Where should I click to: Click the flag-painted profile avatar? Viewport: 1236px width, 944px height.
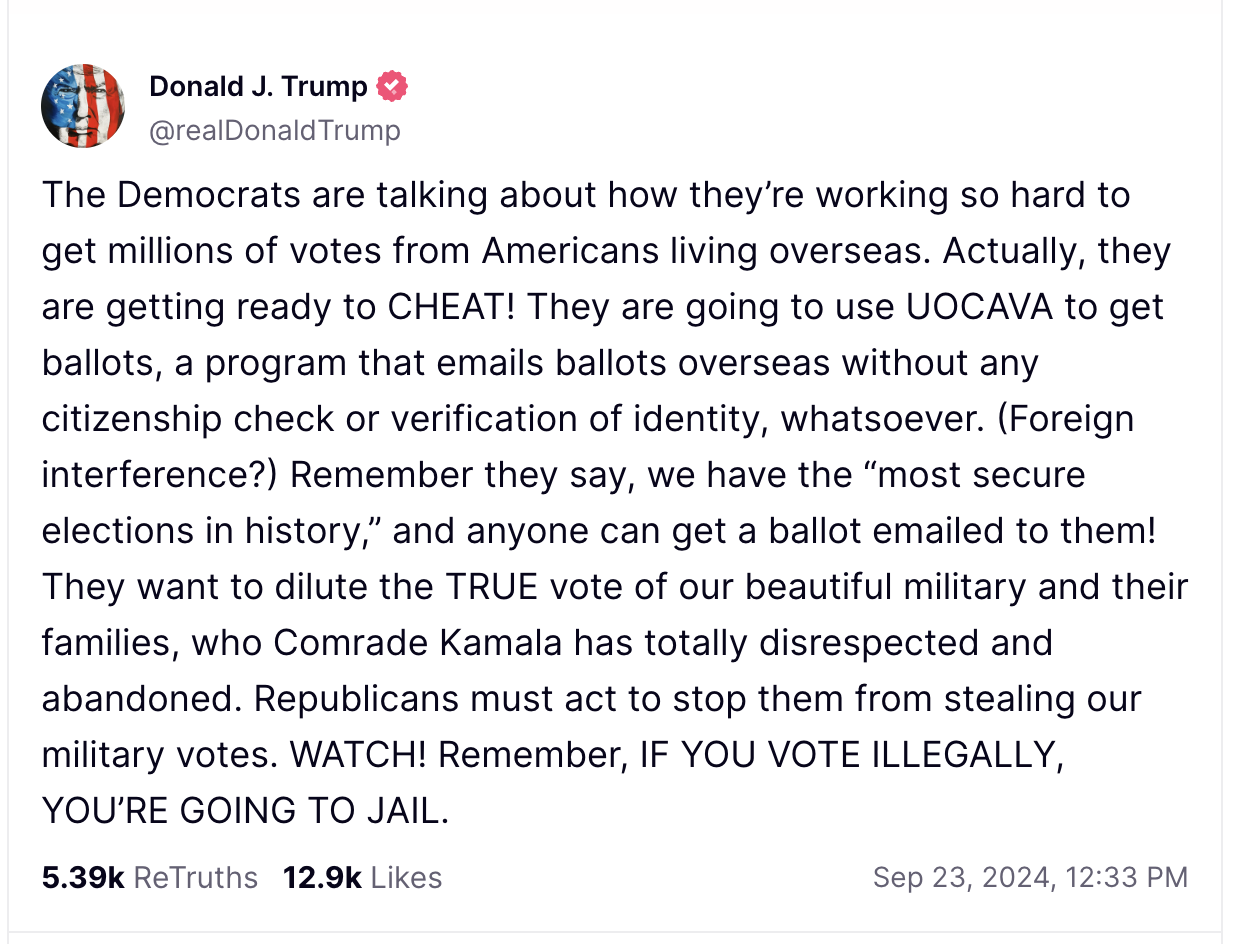coord(83,106)
